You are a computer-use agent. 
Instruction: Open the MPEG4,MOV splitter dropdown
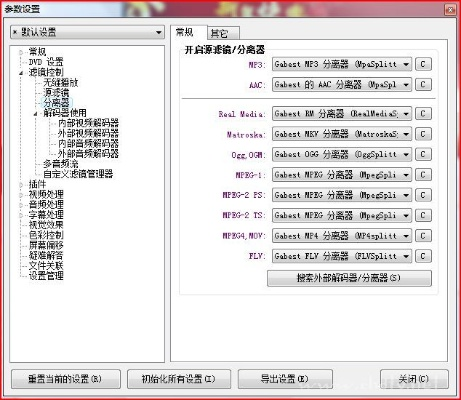click(x=342, y=236)
